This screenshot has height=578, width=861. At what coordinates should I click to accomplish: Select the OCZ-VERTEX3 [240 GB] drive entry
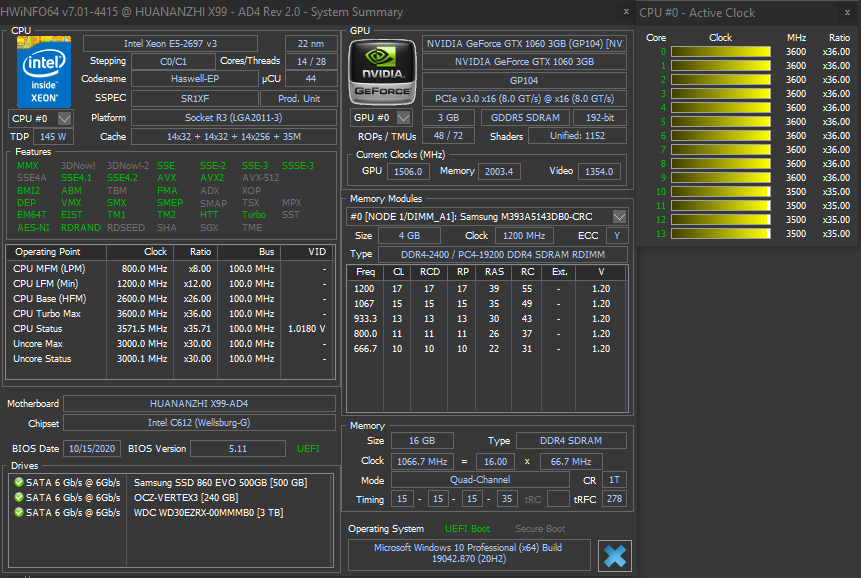coord(186,497)
